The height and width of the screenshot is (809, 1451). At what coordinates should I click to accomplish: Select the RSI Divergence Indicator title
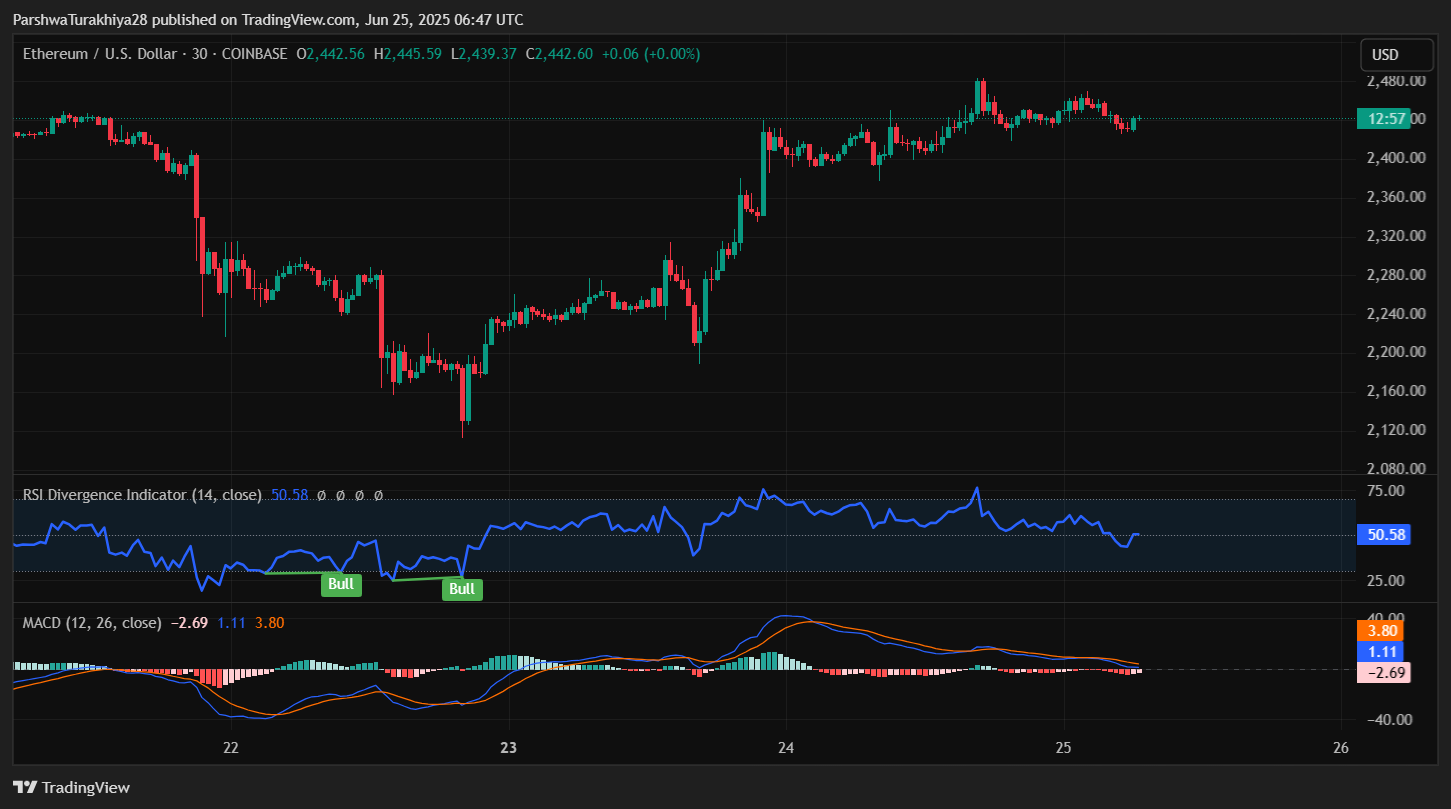tap(142, 495)
